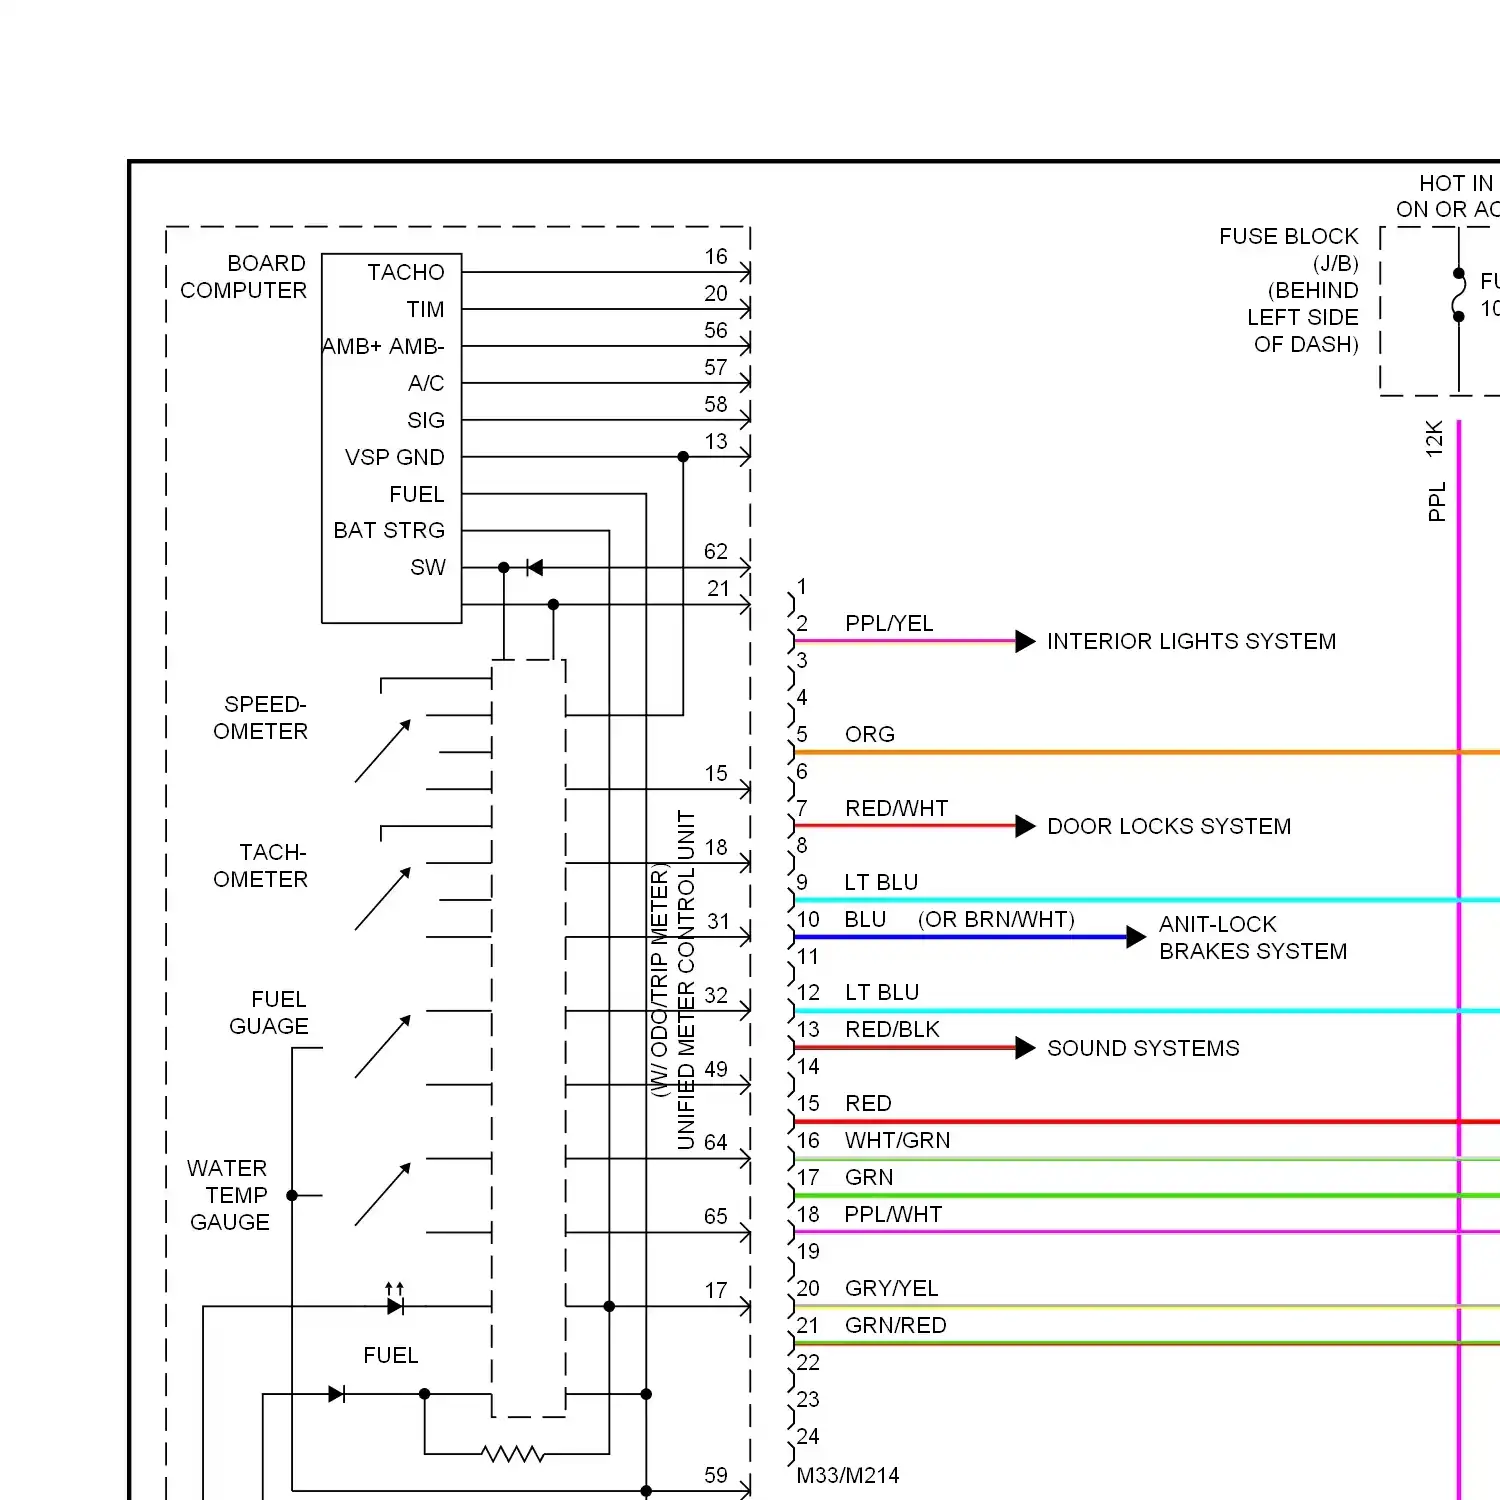Click the BOARD COMPUTER label
1500x1500 pixels.
coord(243,277)
